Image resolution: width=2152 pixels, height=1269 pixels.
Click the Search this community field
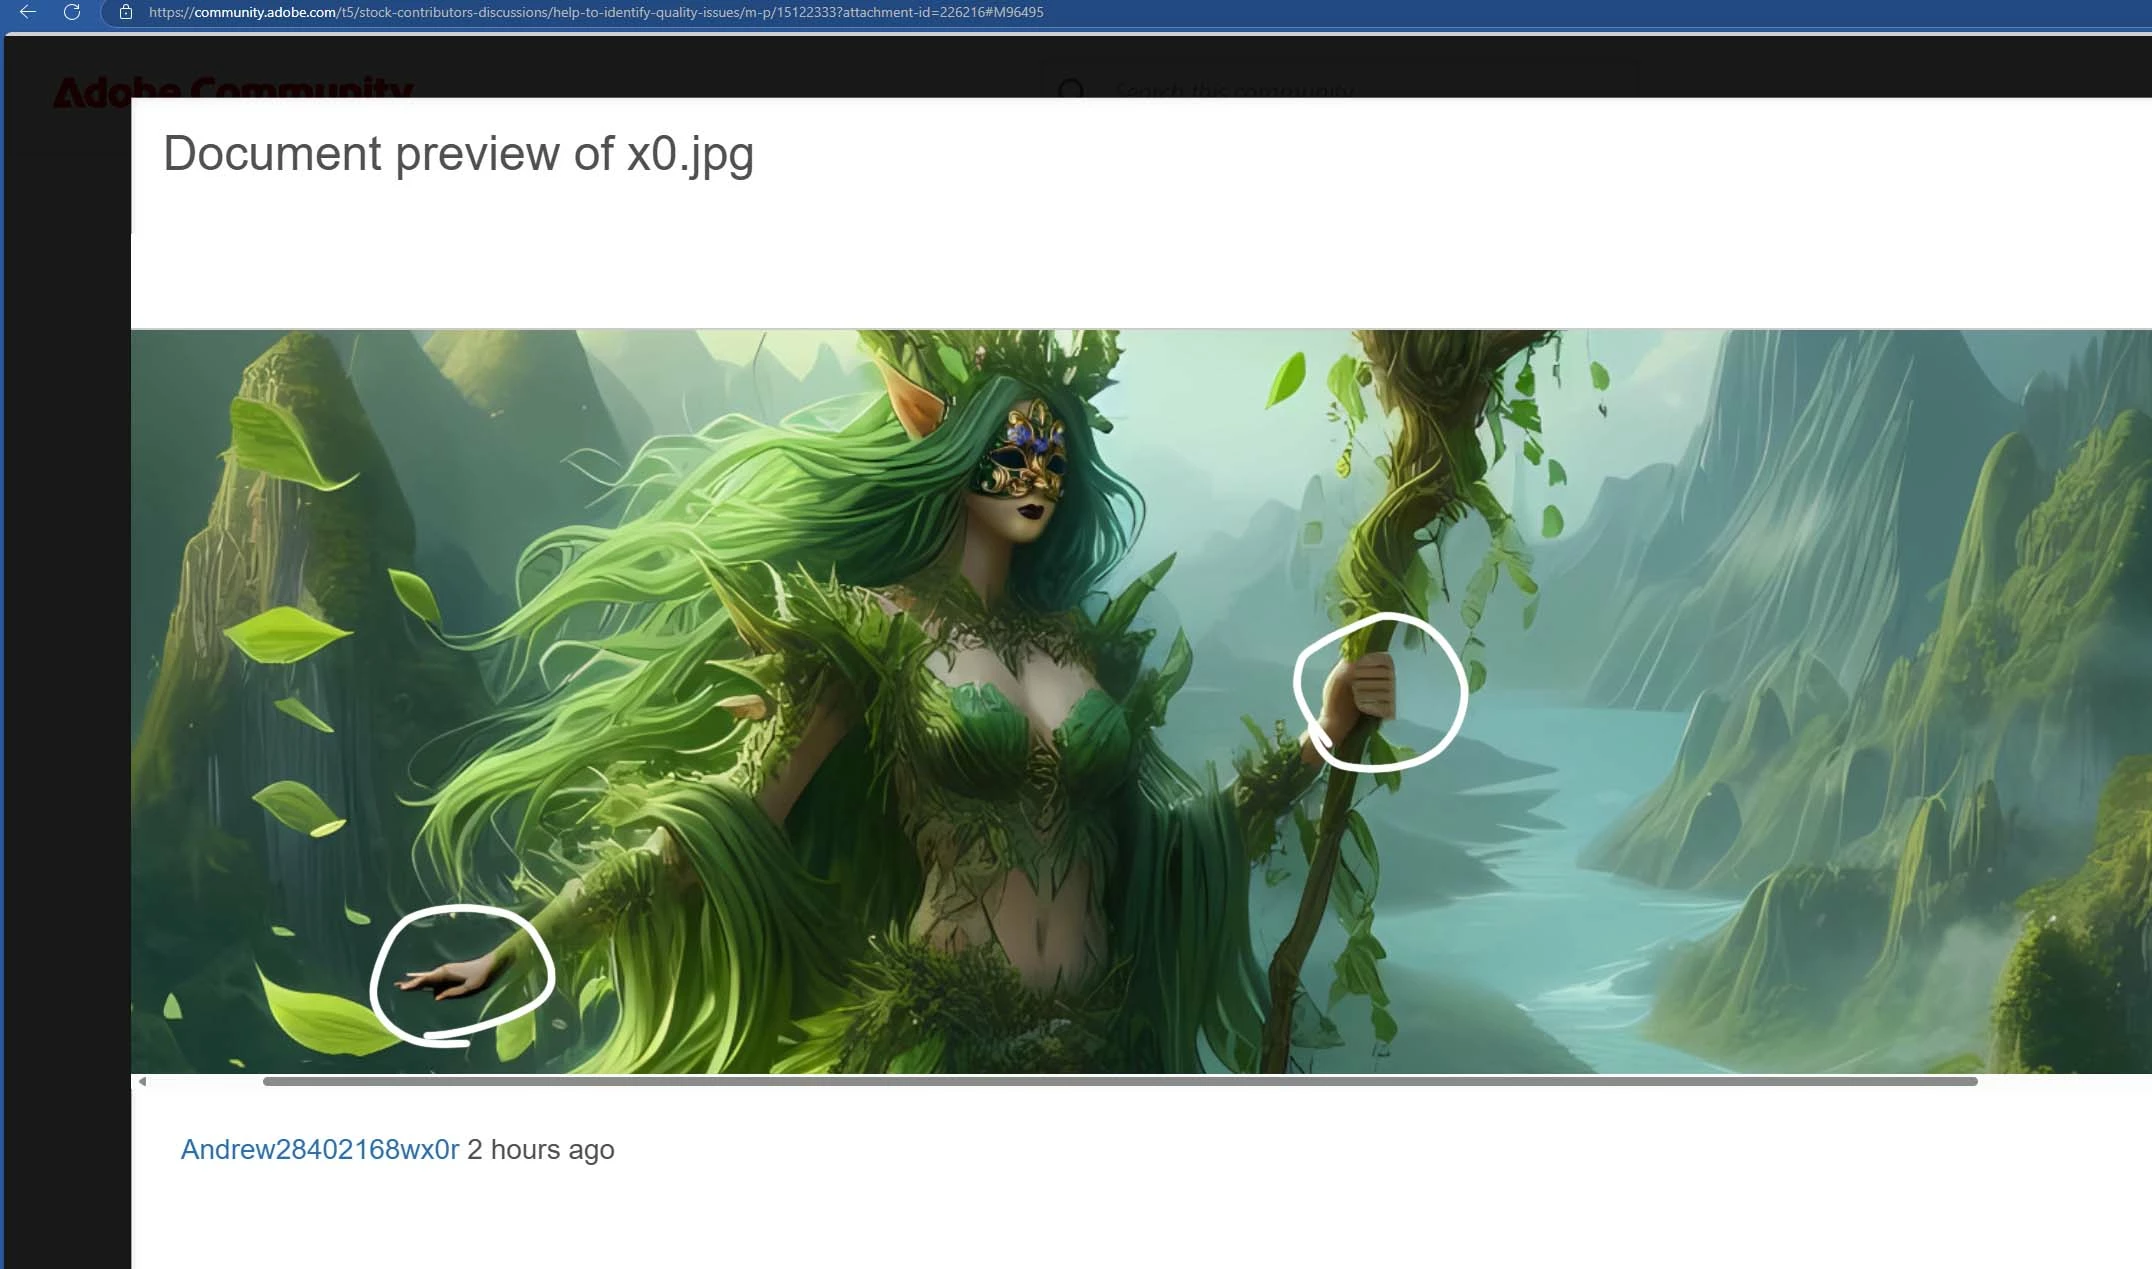[x=1234, y=90]
